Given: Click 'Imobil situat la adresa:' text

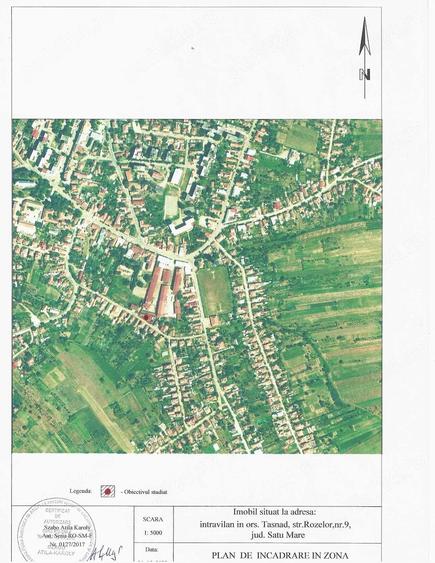Looking at the screenshot, I should (x=275, y=512).
